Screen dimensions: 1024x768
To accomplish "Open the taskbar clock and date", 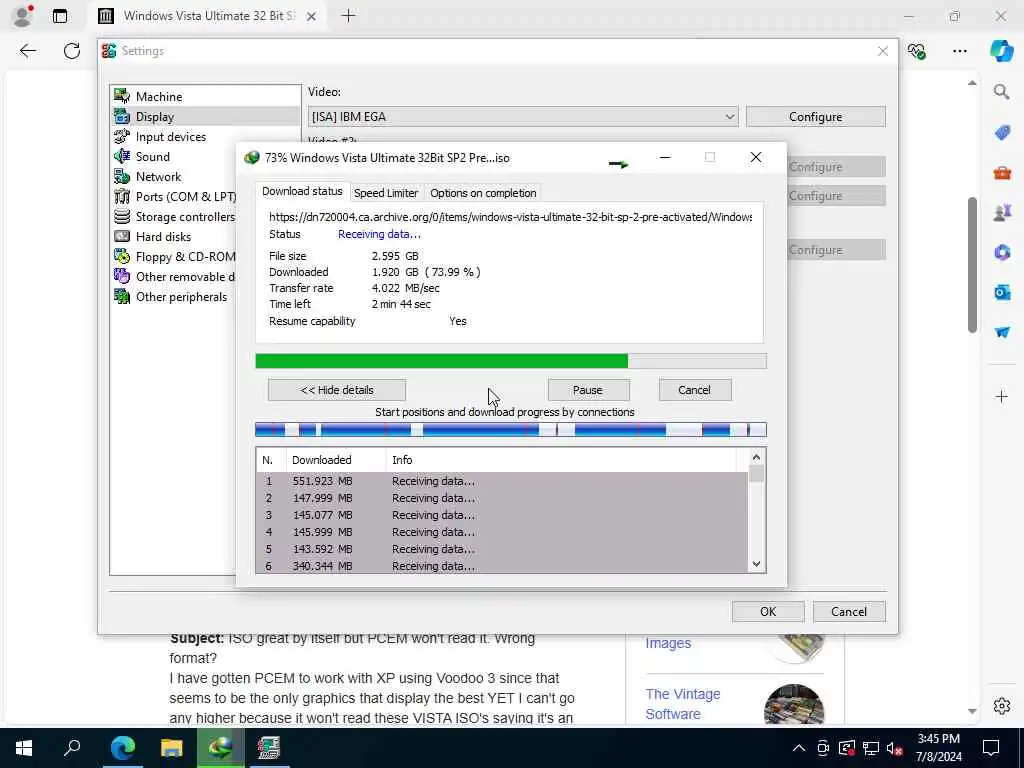I will tap(938, 748).
